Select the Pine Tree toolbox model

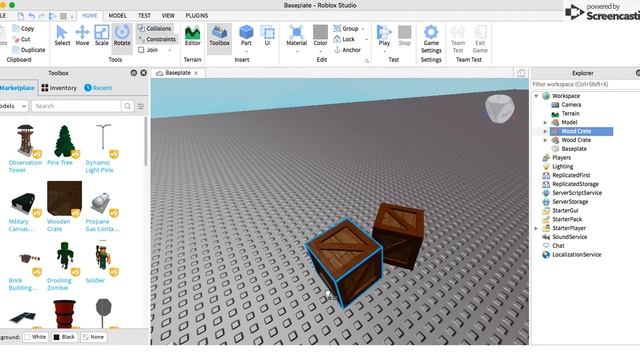64,146
